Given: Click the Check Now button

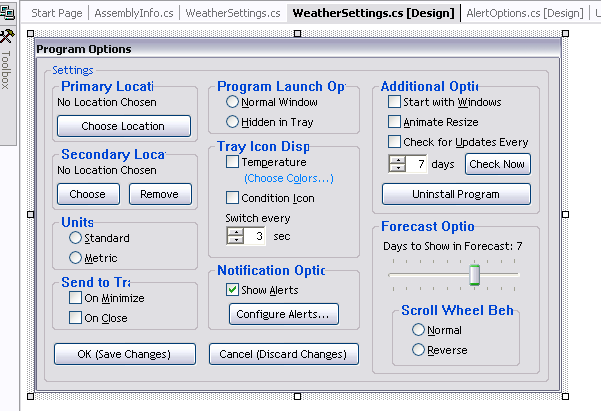Looking at the screenshot, I should [x=498, y=164].
